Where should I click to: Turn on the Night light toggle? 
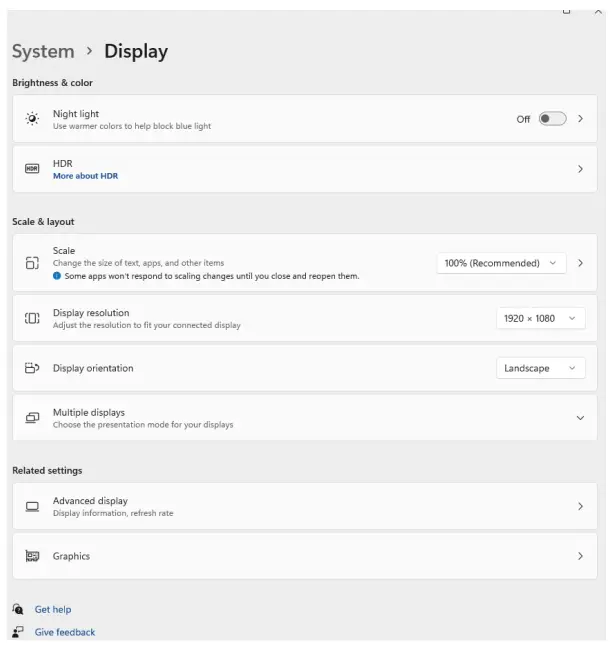point(552,119)
